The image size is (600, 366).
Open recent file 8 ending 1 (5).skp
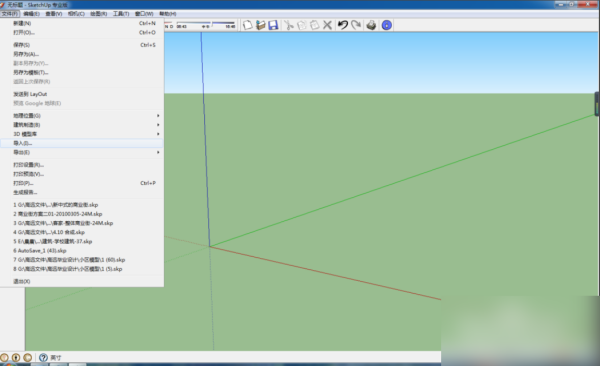coord(82,269)
